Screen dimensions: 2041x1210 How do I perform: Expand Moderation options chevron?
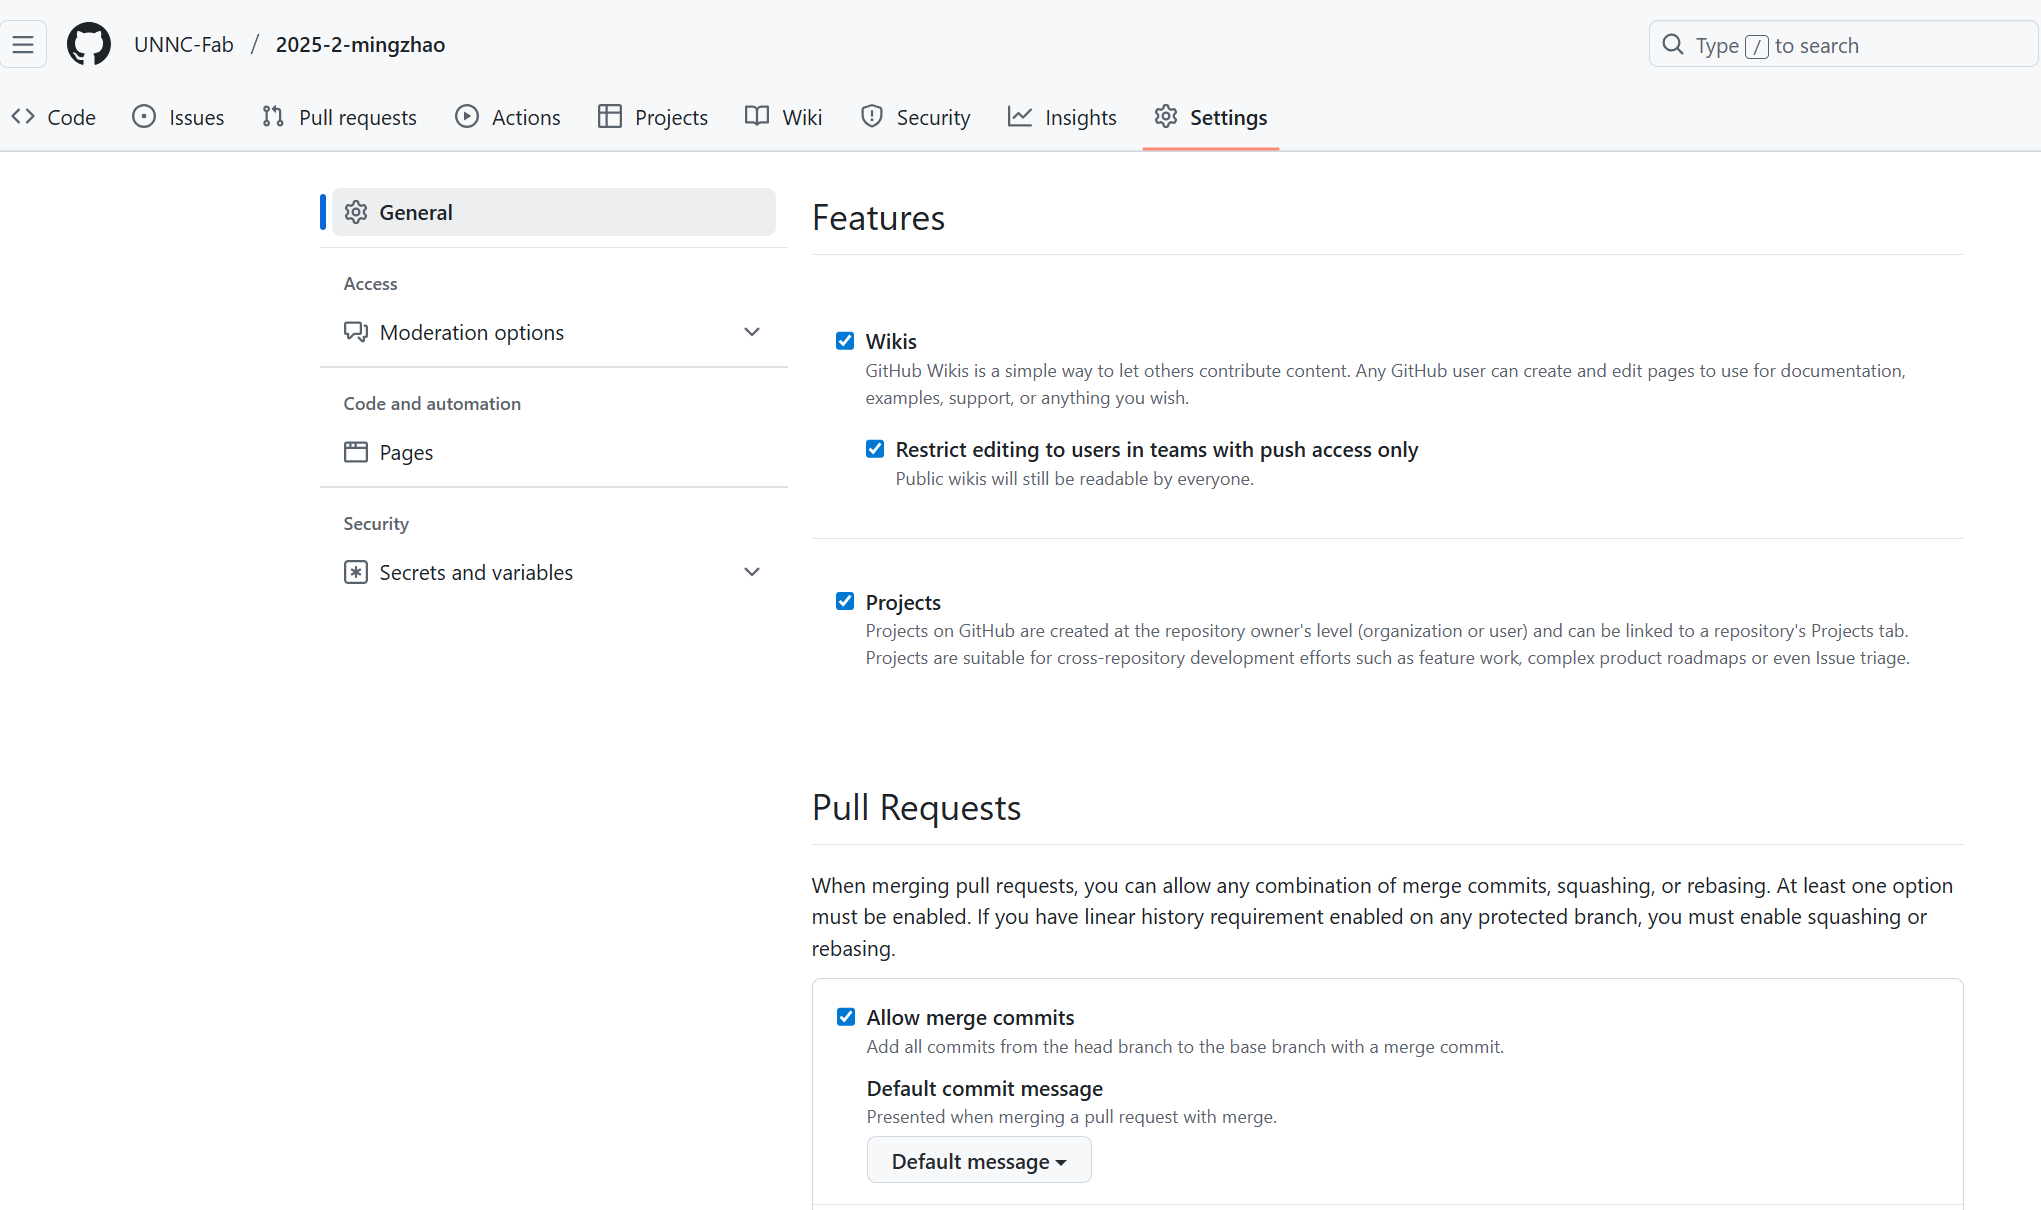click(x=752, y=332)
